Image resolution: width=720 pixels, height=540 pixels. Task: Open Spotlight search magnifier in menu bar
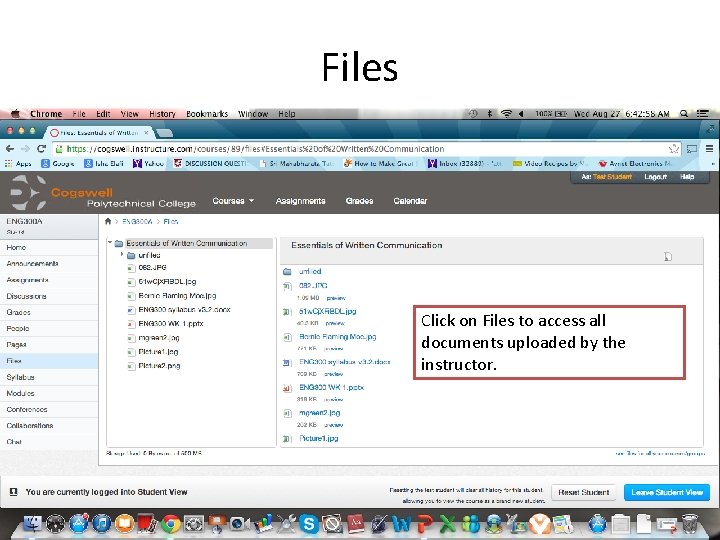[684, 114]
